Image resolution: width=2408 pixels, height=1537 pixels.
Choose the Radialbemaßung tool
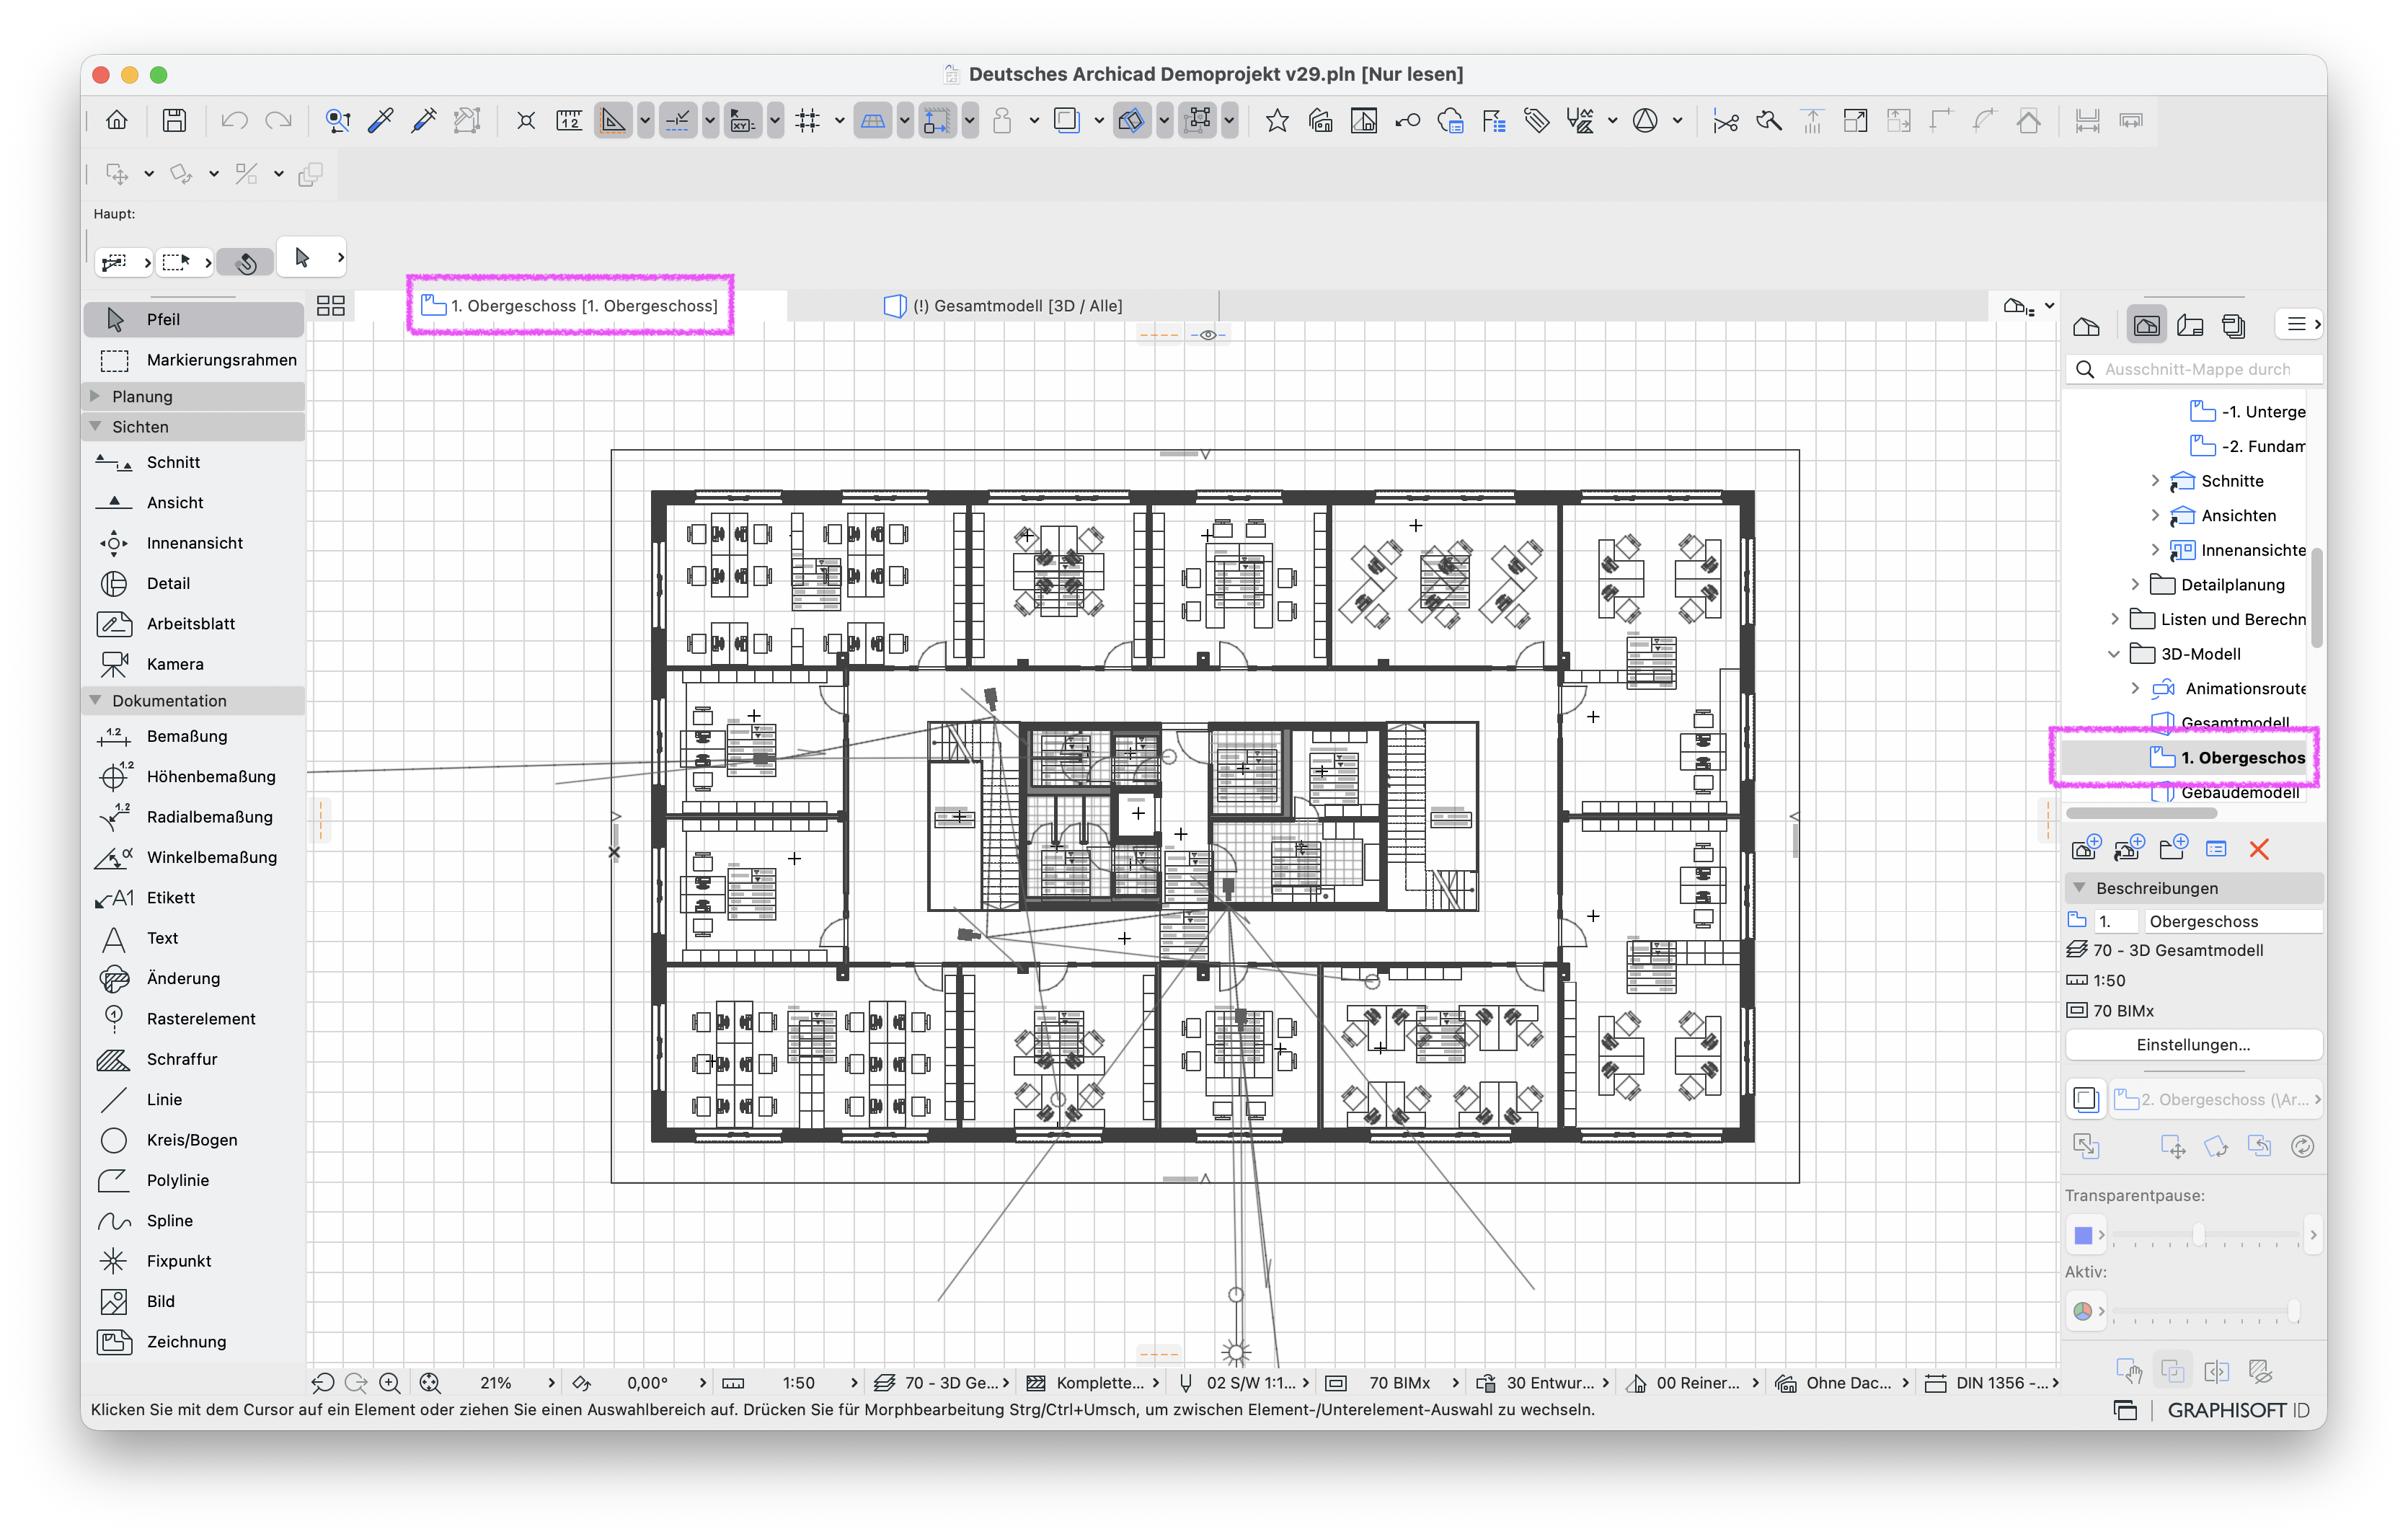pos(193,817)
